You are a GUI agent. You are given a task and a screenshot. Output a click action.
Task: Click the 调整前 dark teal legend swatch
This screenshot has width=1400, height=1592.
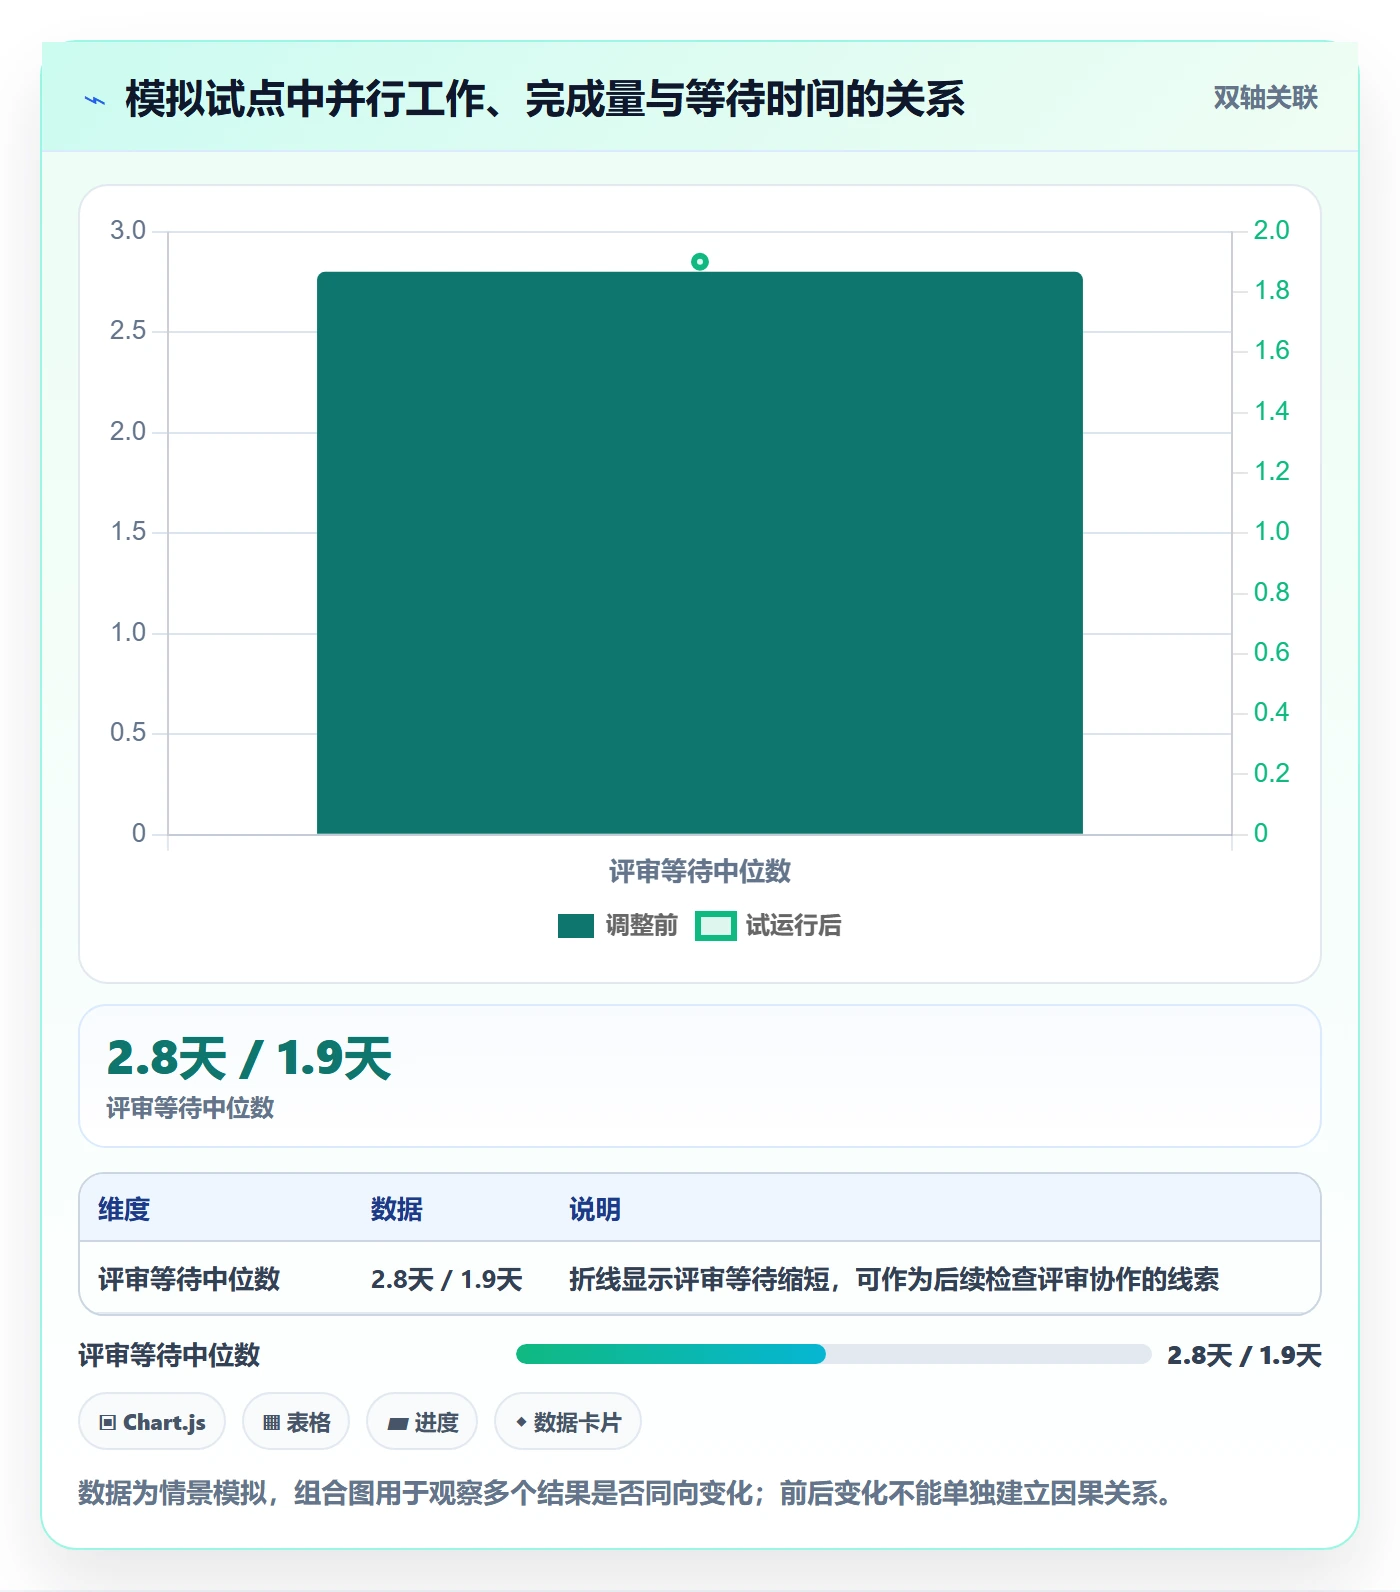pyautogui.click(x=576, y=926)
